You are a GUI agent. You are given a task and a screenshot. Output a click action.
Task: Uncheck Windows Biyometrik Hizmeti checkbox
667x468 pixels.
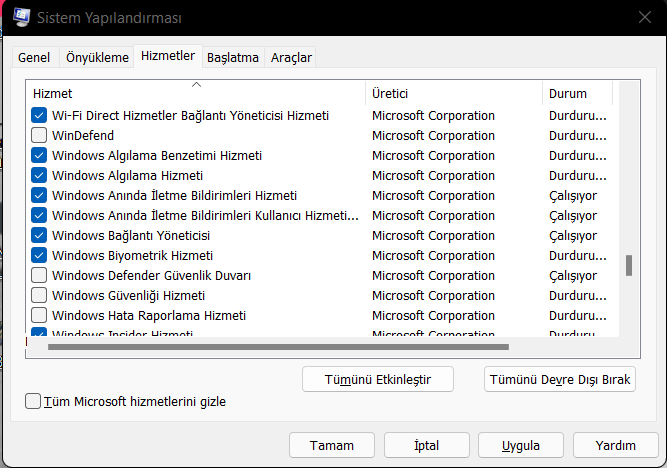(x=39, y=255)
